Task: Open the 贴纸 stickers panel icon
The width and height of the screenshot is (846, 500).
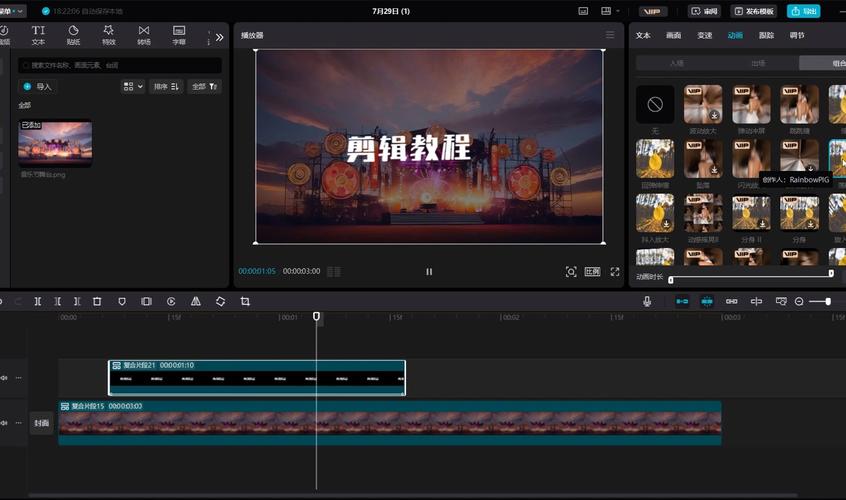Action: 73,35
